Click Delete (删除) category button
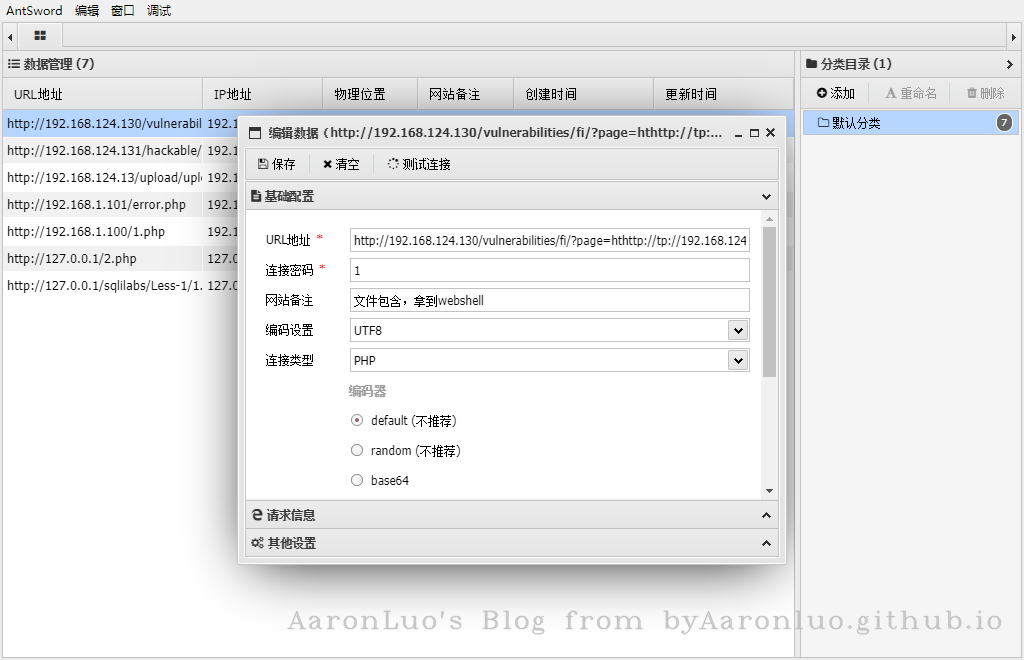Image resolution: width=1024 pixels, height=660 pixels. pyautogui.click(x=985, y=93)
